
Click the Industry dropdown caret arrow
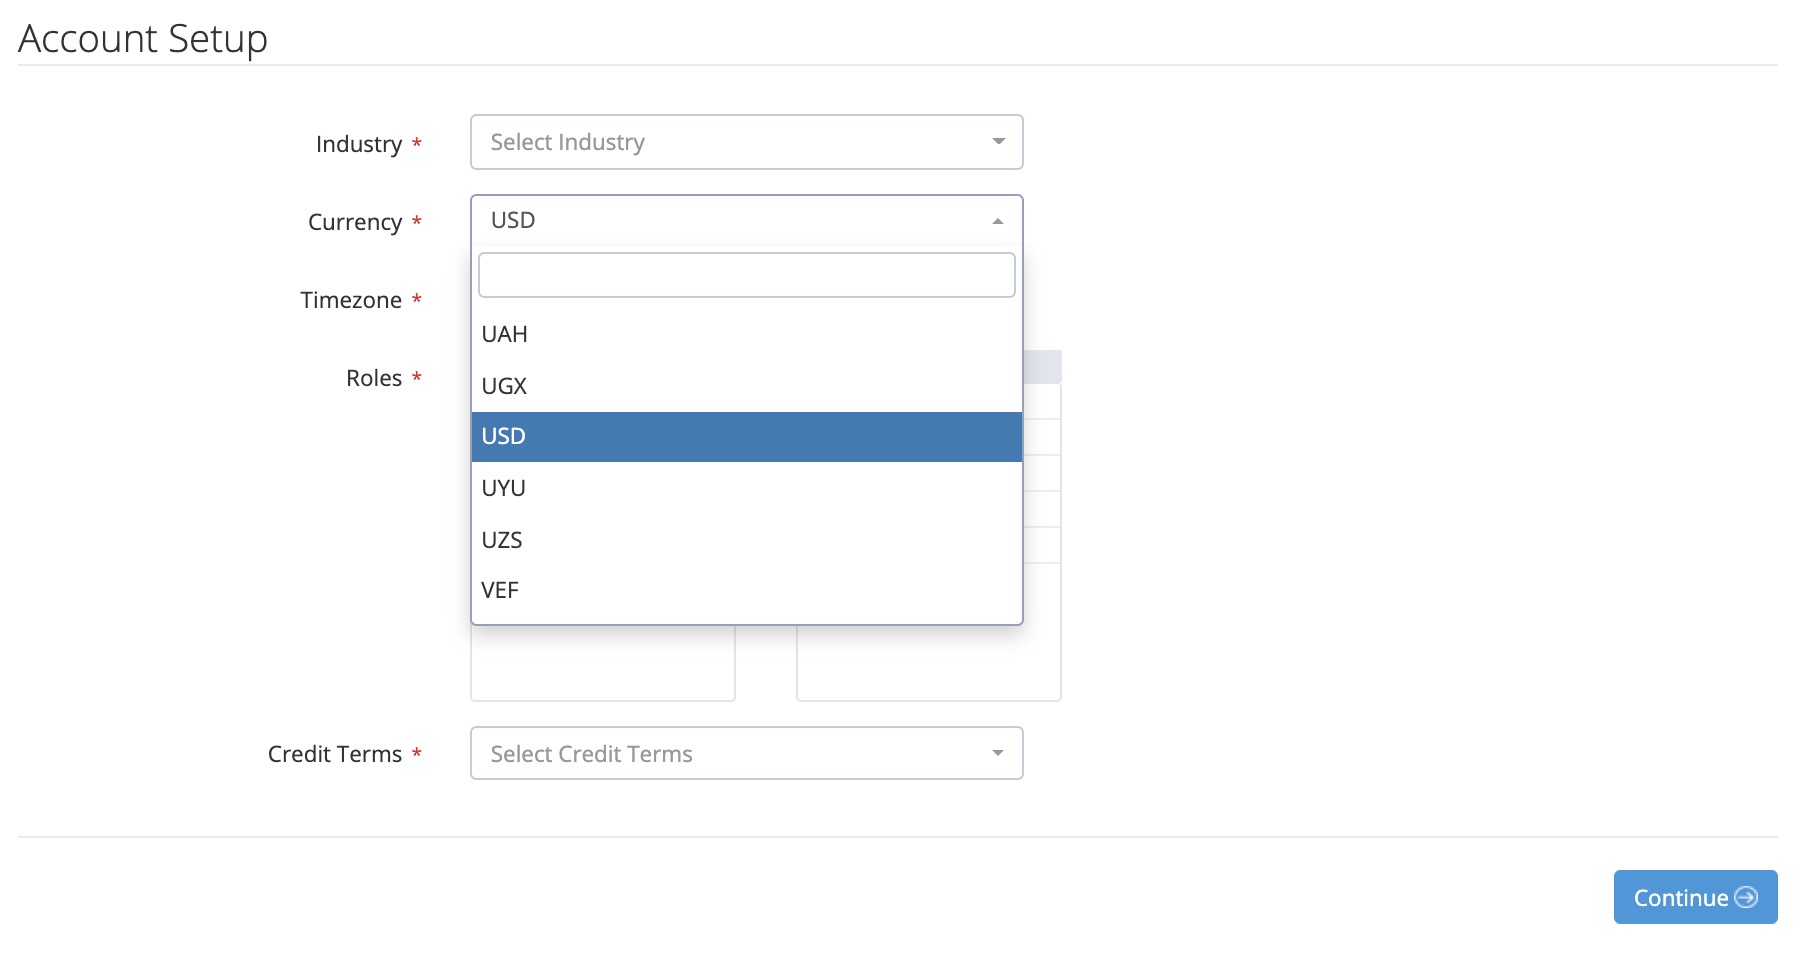(998, 142)
